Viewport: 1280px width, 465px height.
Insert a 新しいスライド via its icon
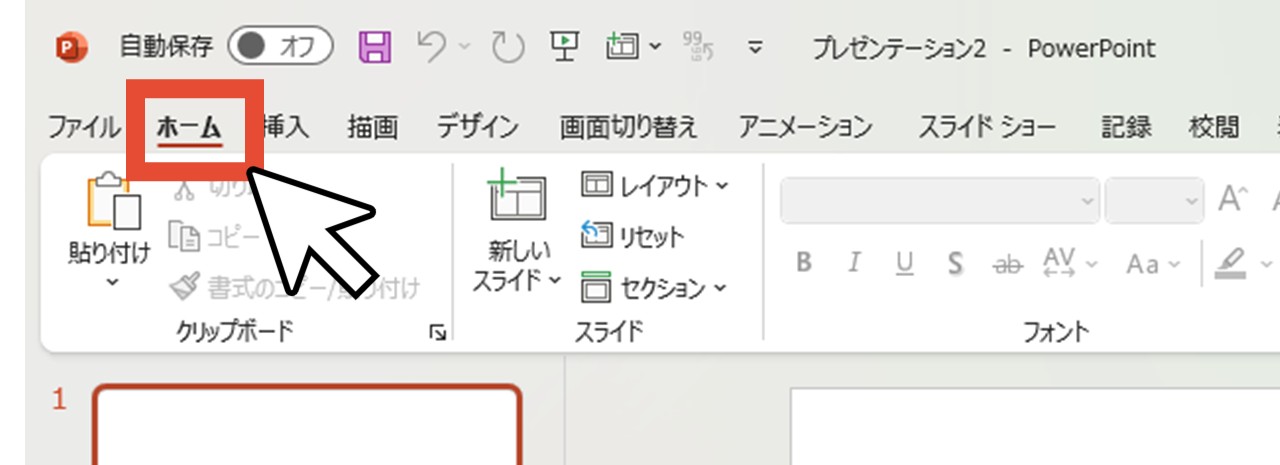[517, 195]
